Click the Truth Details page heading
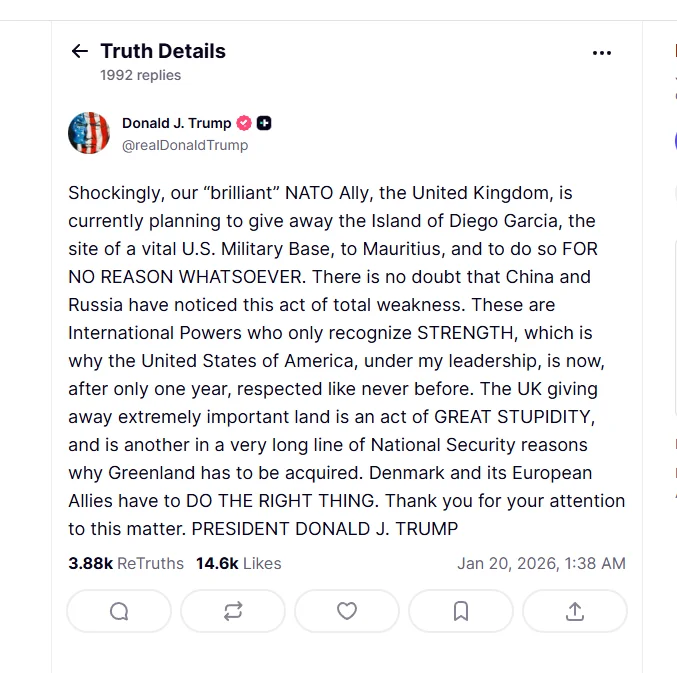The height and width of the screenshot is (673, 677). tap(163, 51)
